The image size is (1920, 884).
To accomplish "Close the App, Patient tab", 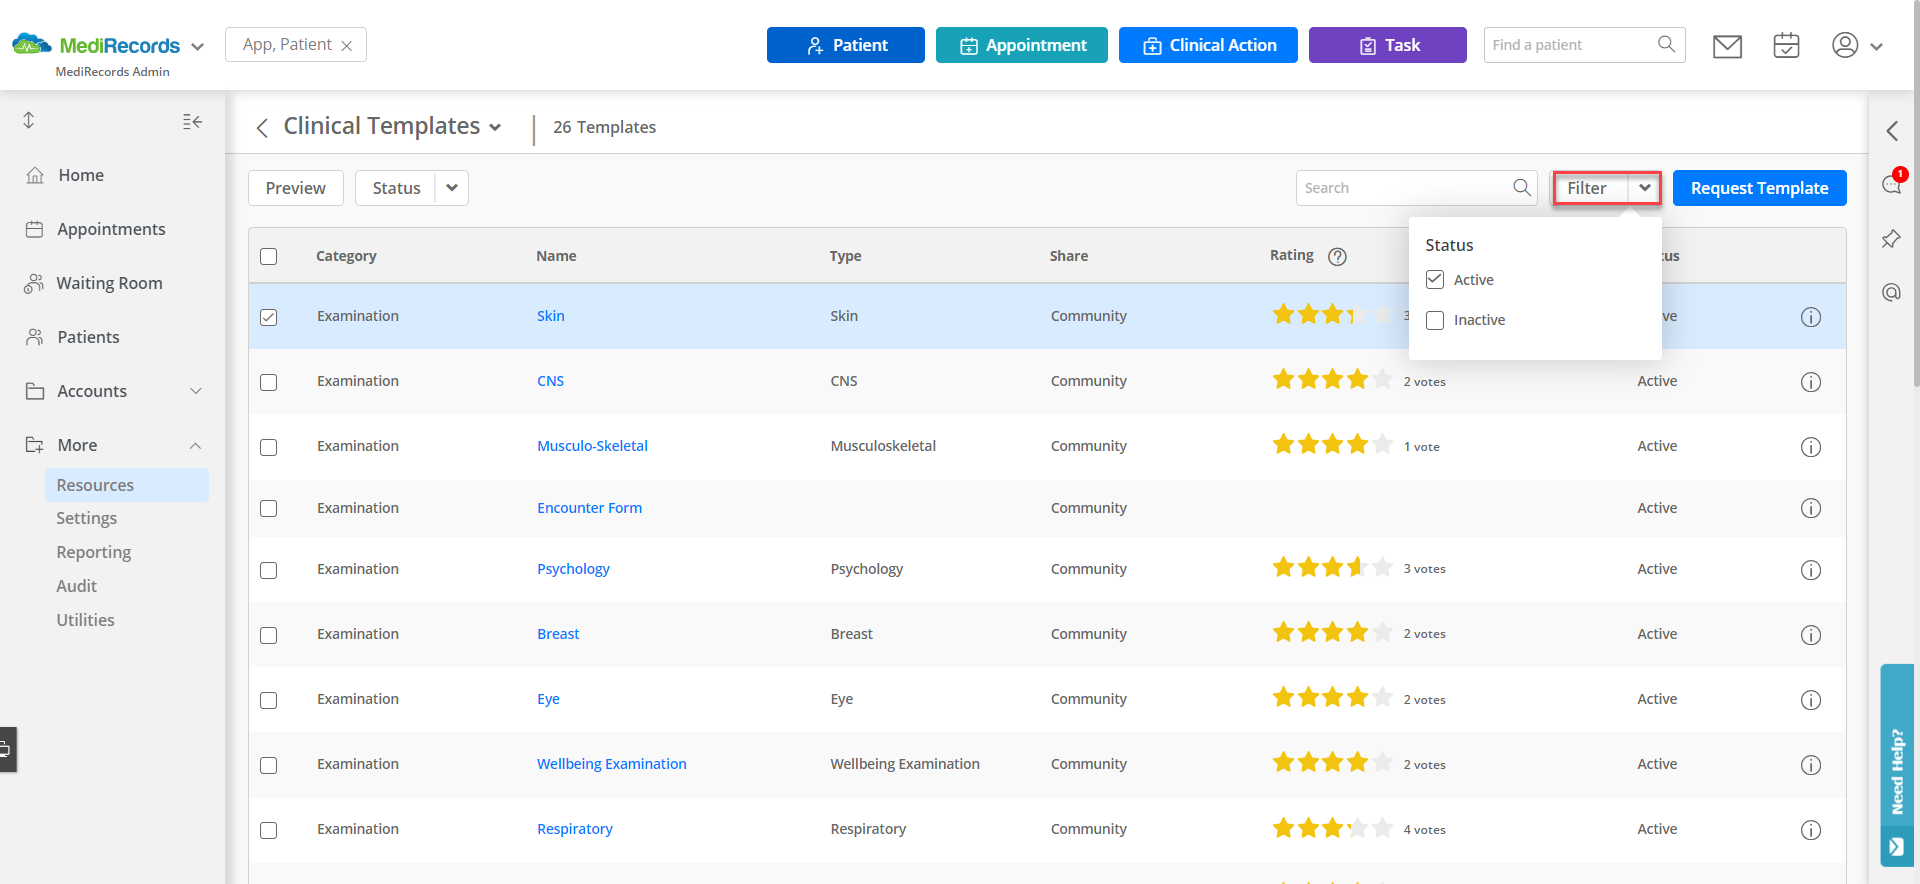I will coord(346,46).
